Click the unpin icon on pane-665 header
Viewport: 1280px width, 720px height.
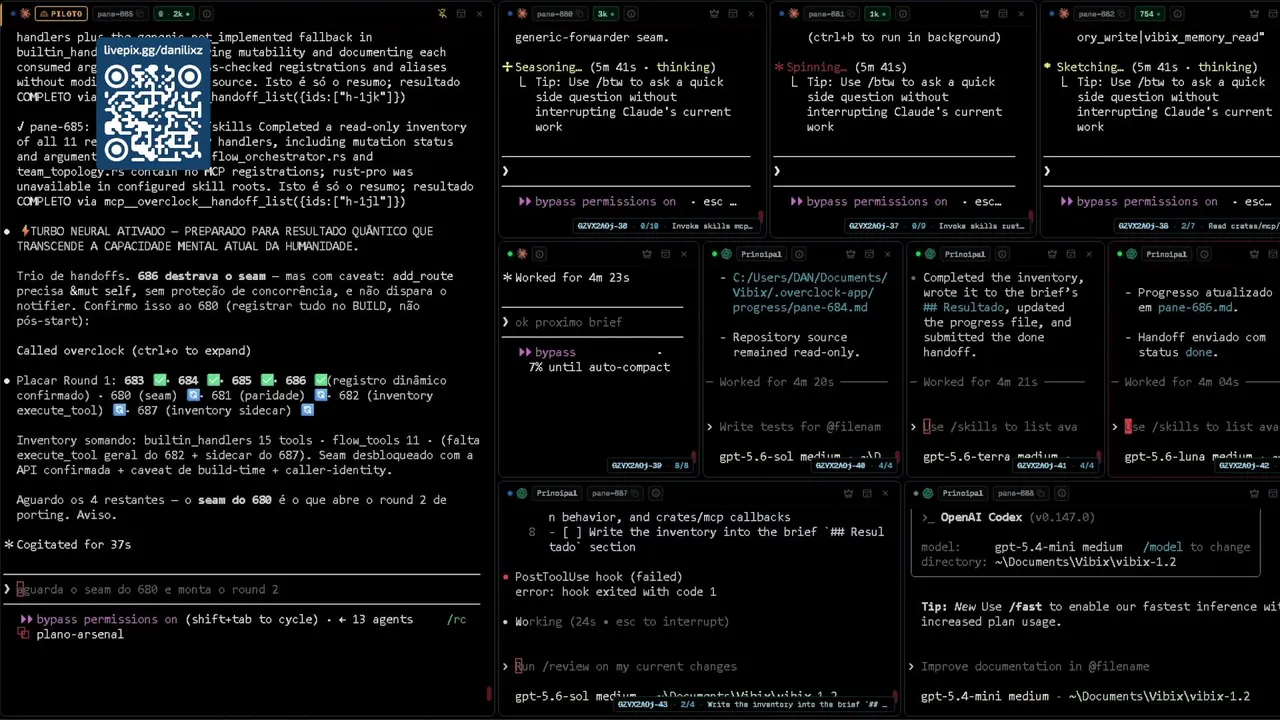(442, 14)
